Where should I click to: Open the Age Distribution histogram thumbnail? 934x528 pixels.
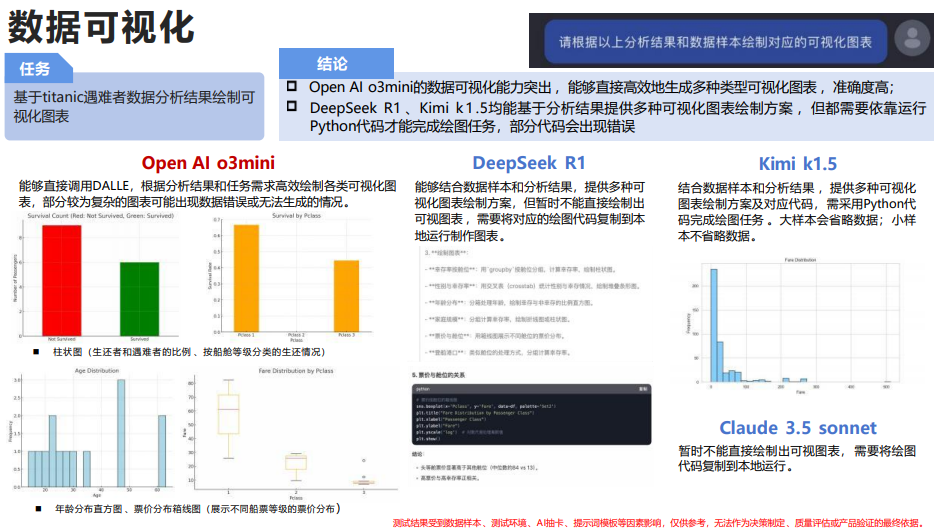click(89, 431)
